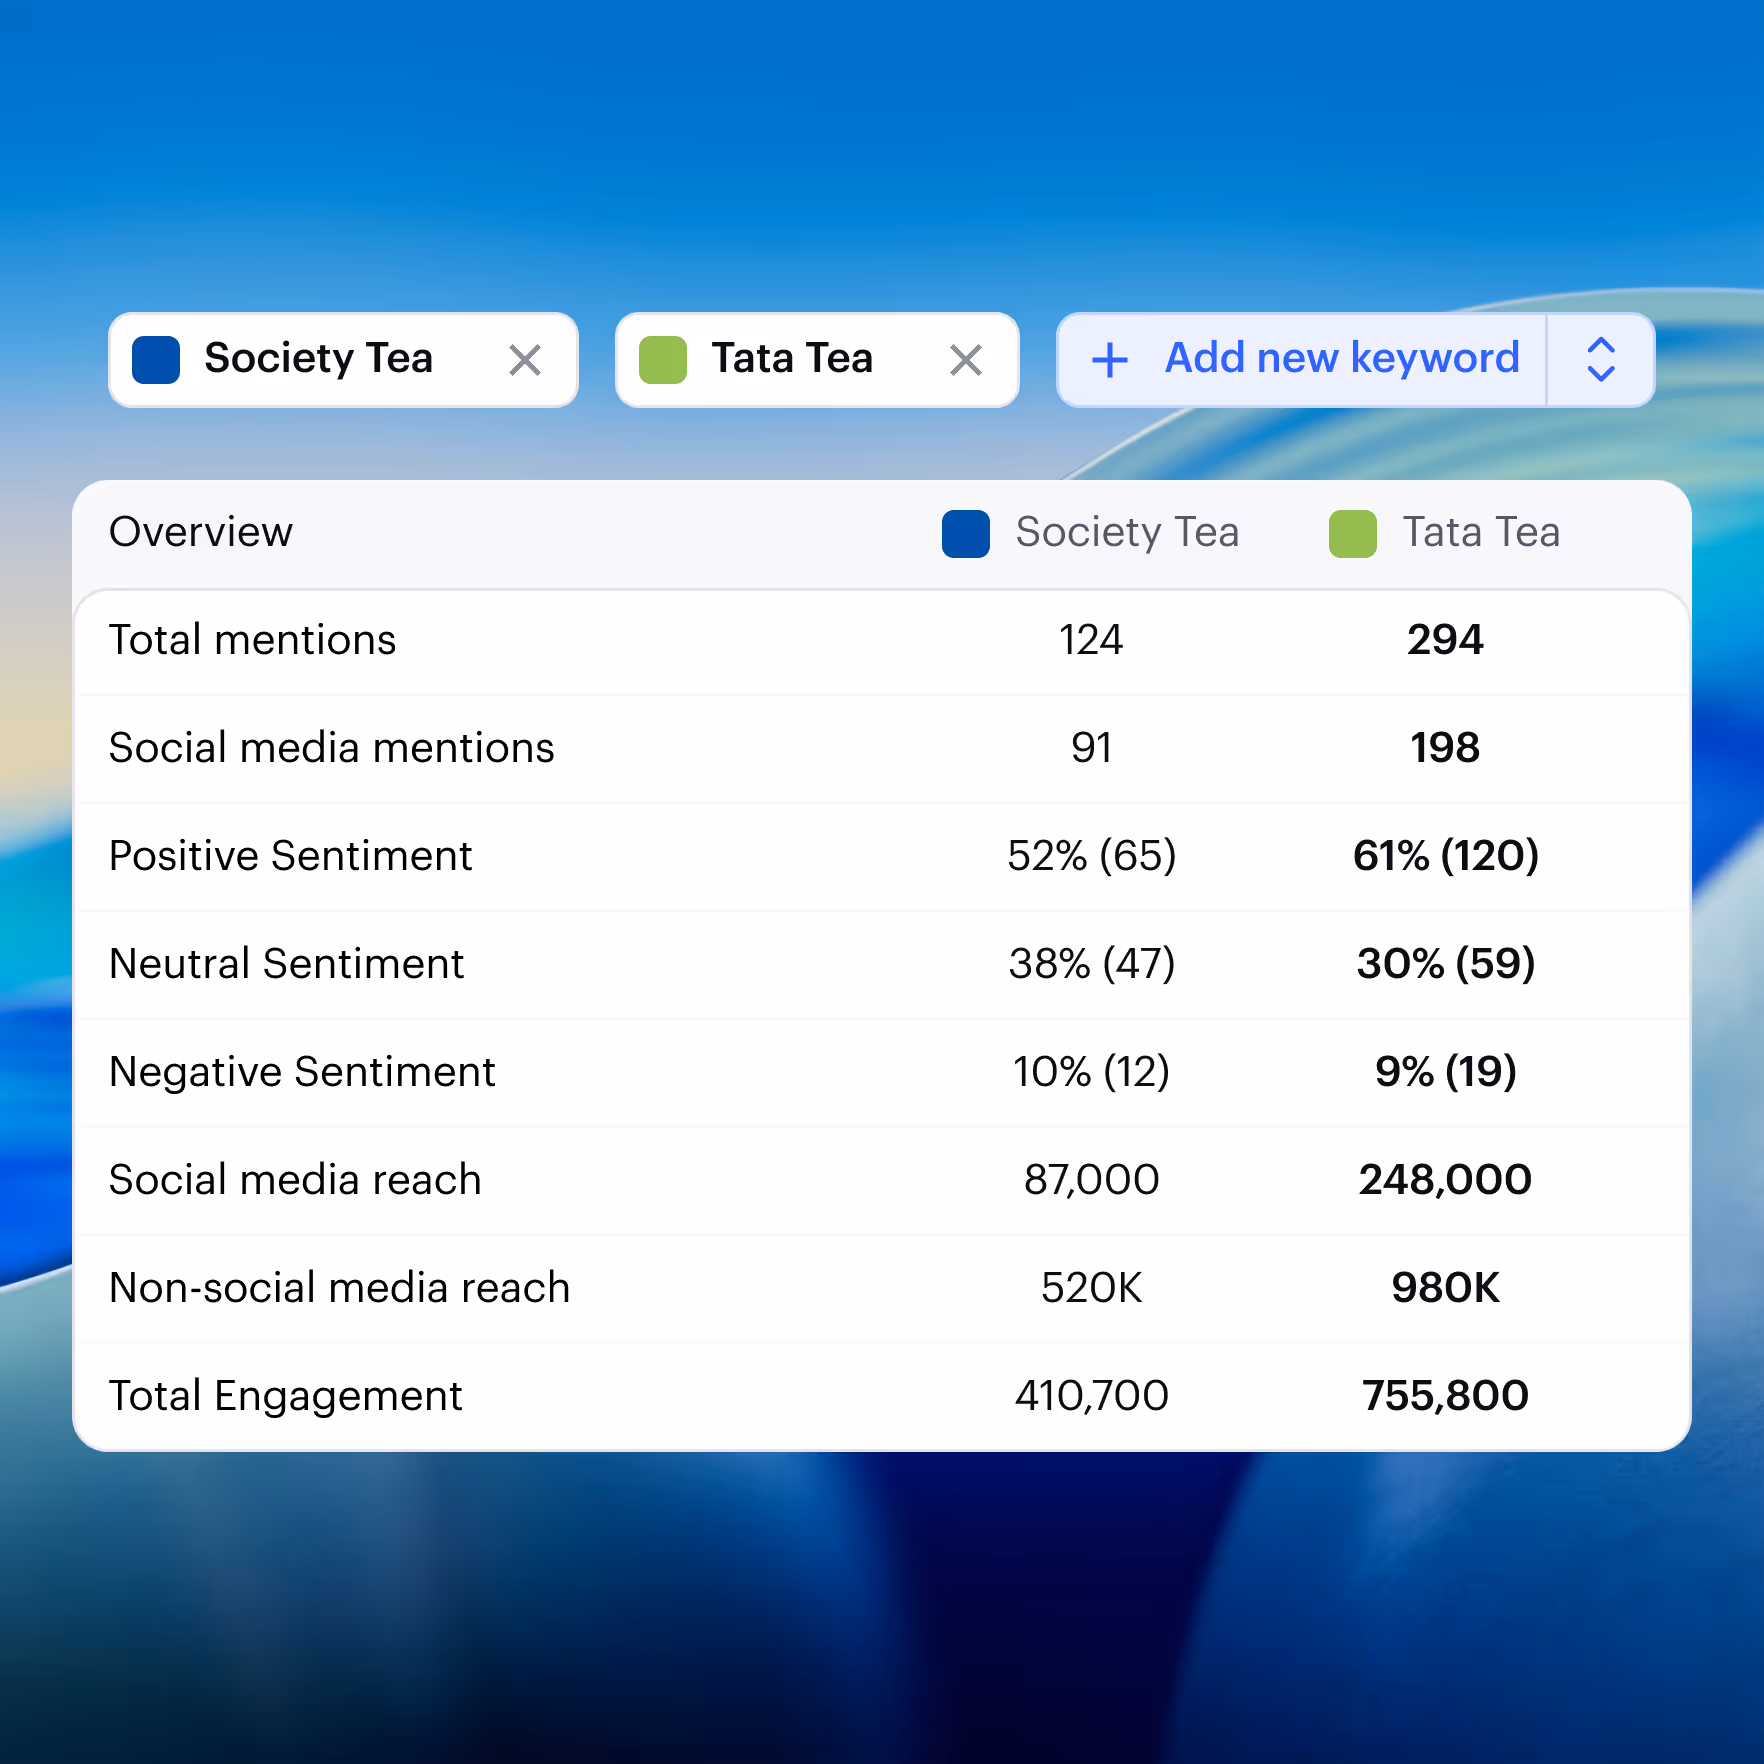Click Tata Tea total mentions 294
The image size is (1764, 1764).
(x=1445, y=640)
